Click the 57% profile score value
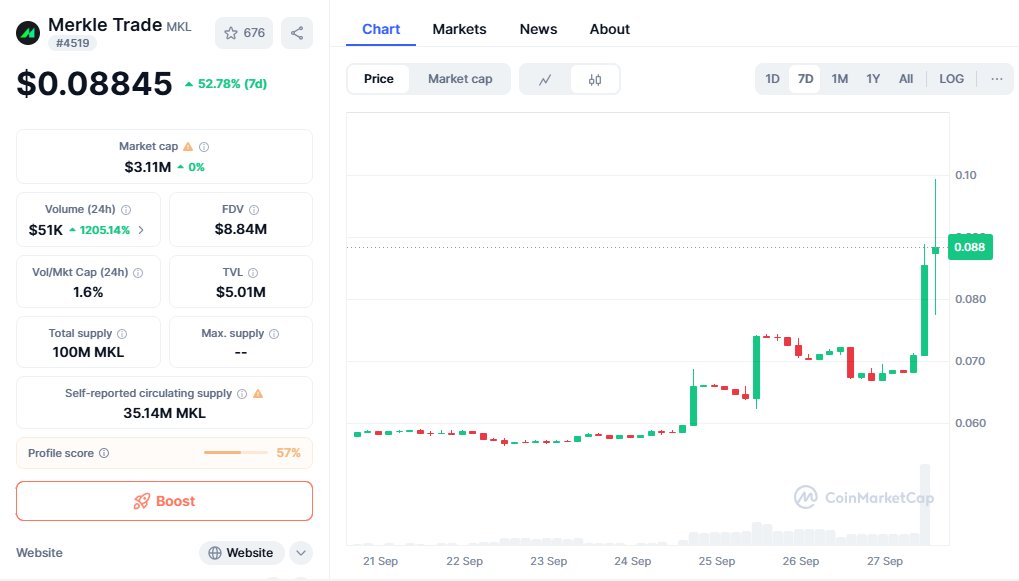 [x=289, y=453]
